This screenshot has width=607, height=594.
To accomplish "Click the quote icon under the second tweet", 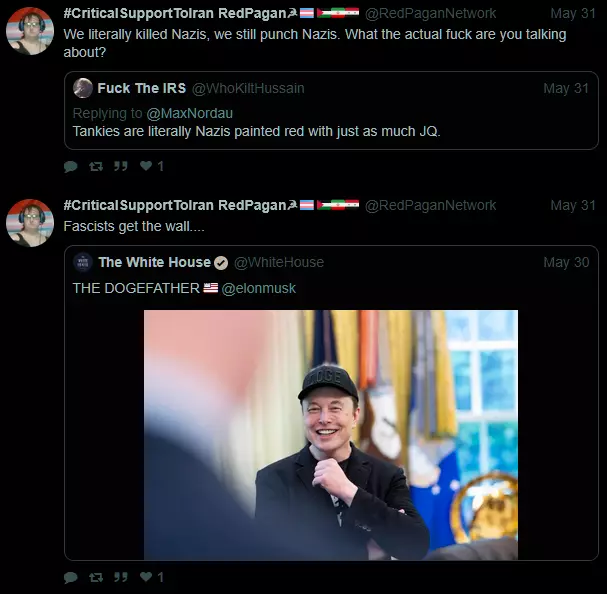I will [x=121, y=577].
